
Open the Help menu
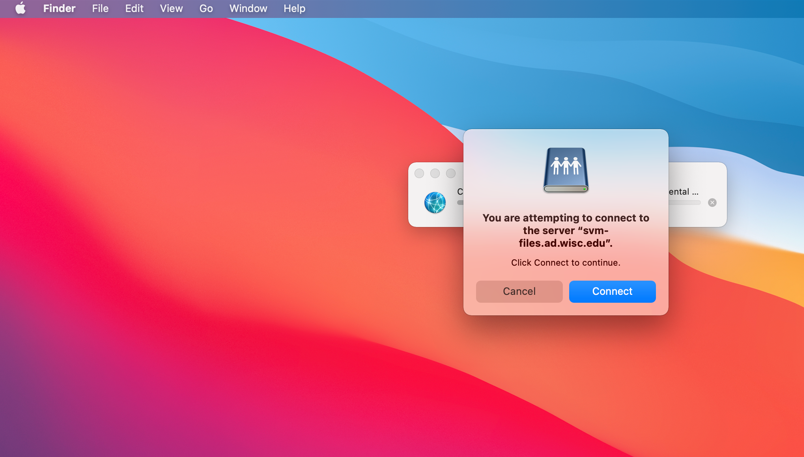click(x=294, y=9)
